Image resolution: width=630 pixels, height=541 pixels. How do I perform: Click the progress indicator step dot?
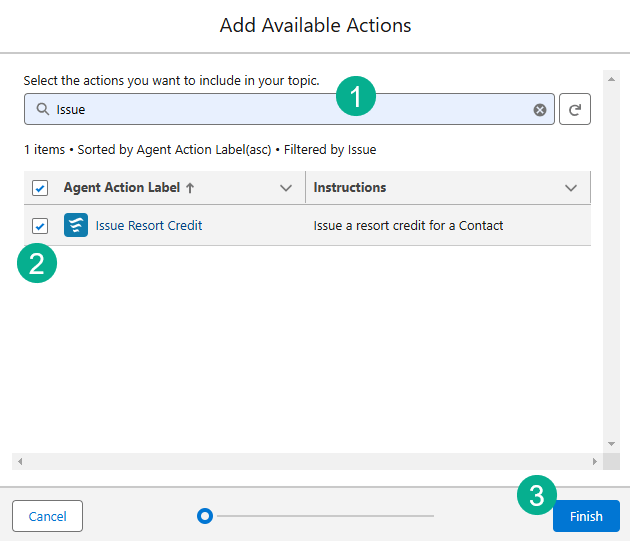(205, 516)
